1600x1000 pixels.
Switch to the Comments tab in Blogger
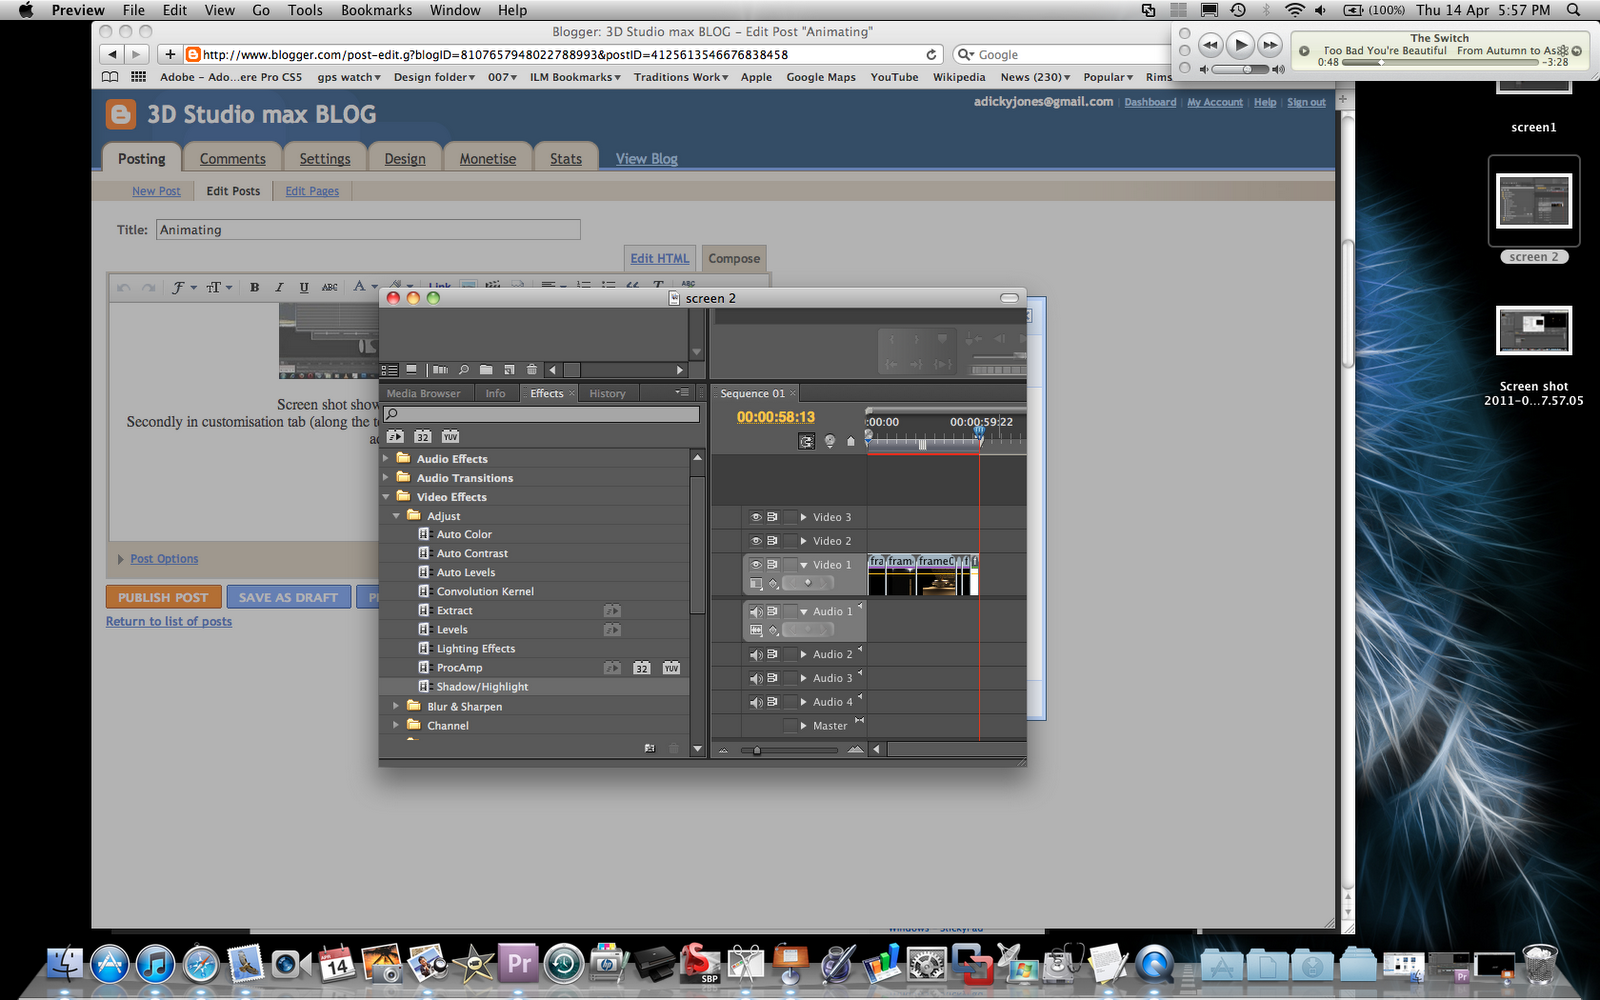tap(233, 158)
